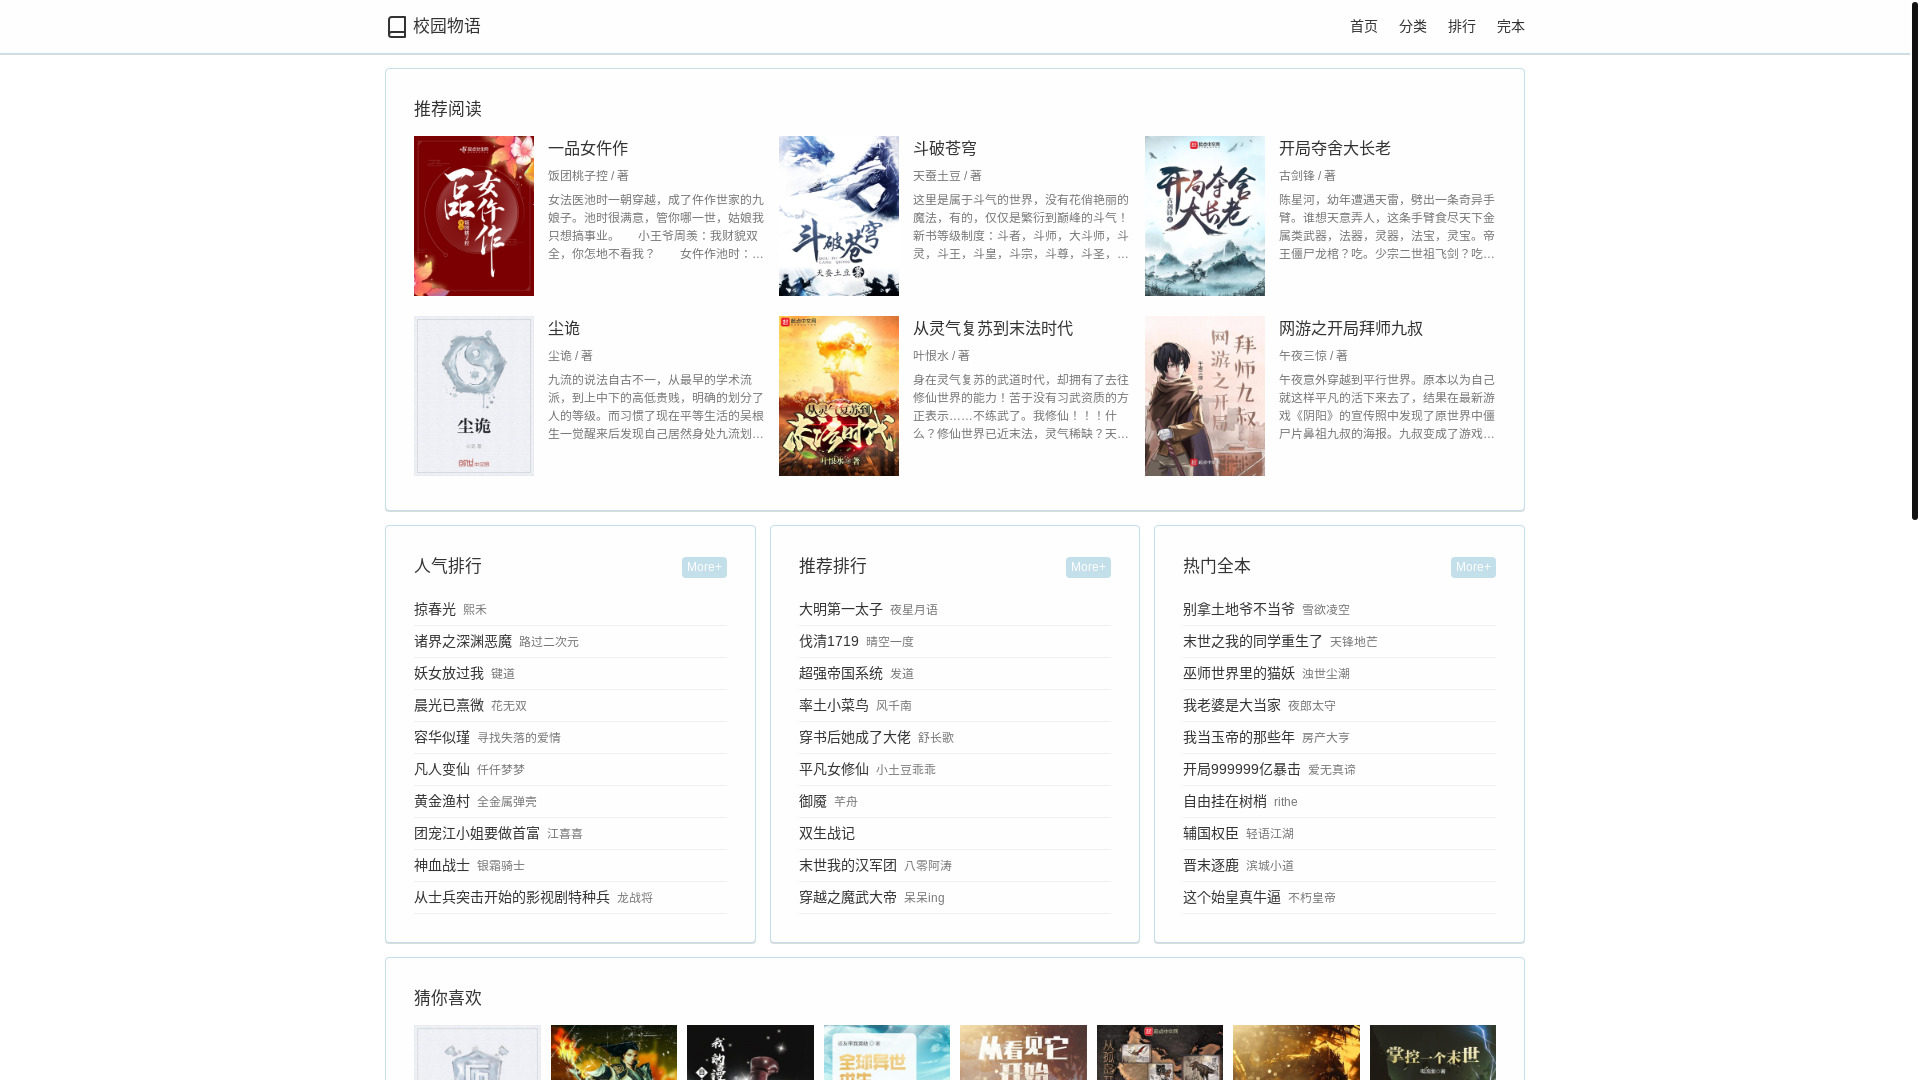Viewport: 1920px width, 1080px height.
Task: Open 凡人变仙 list entry
Action: click(x=442, y=769)
